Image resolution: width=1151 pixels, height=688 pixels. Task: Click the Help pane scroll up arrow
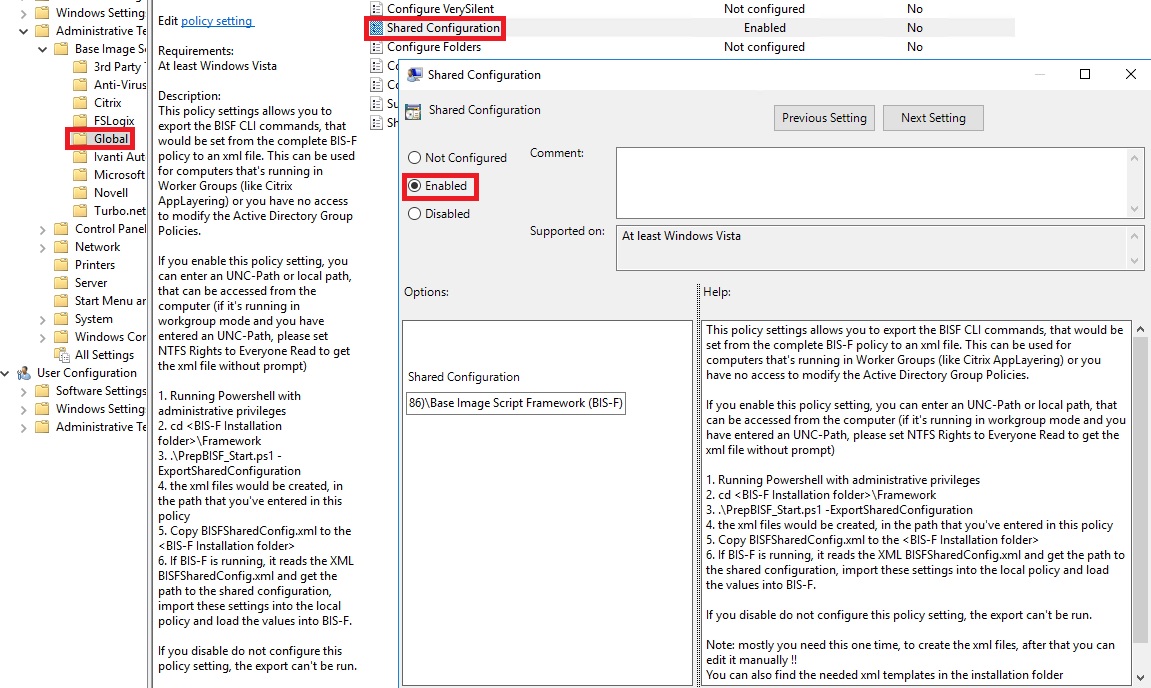1141,330
